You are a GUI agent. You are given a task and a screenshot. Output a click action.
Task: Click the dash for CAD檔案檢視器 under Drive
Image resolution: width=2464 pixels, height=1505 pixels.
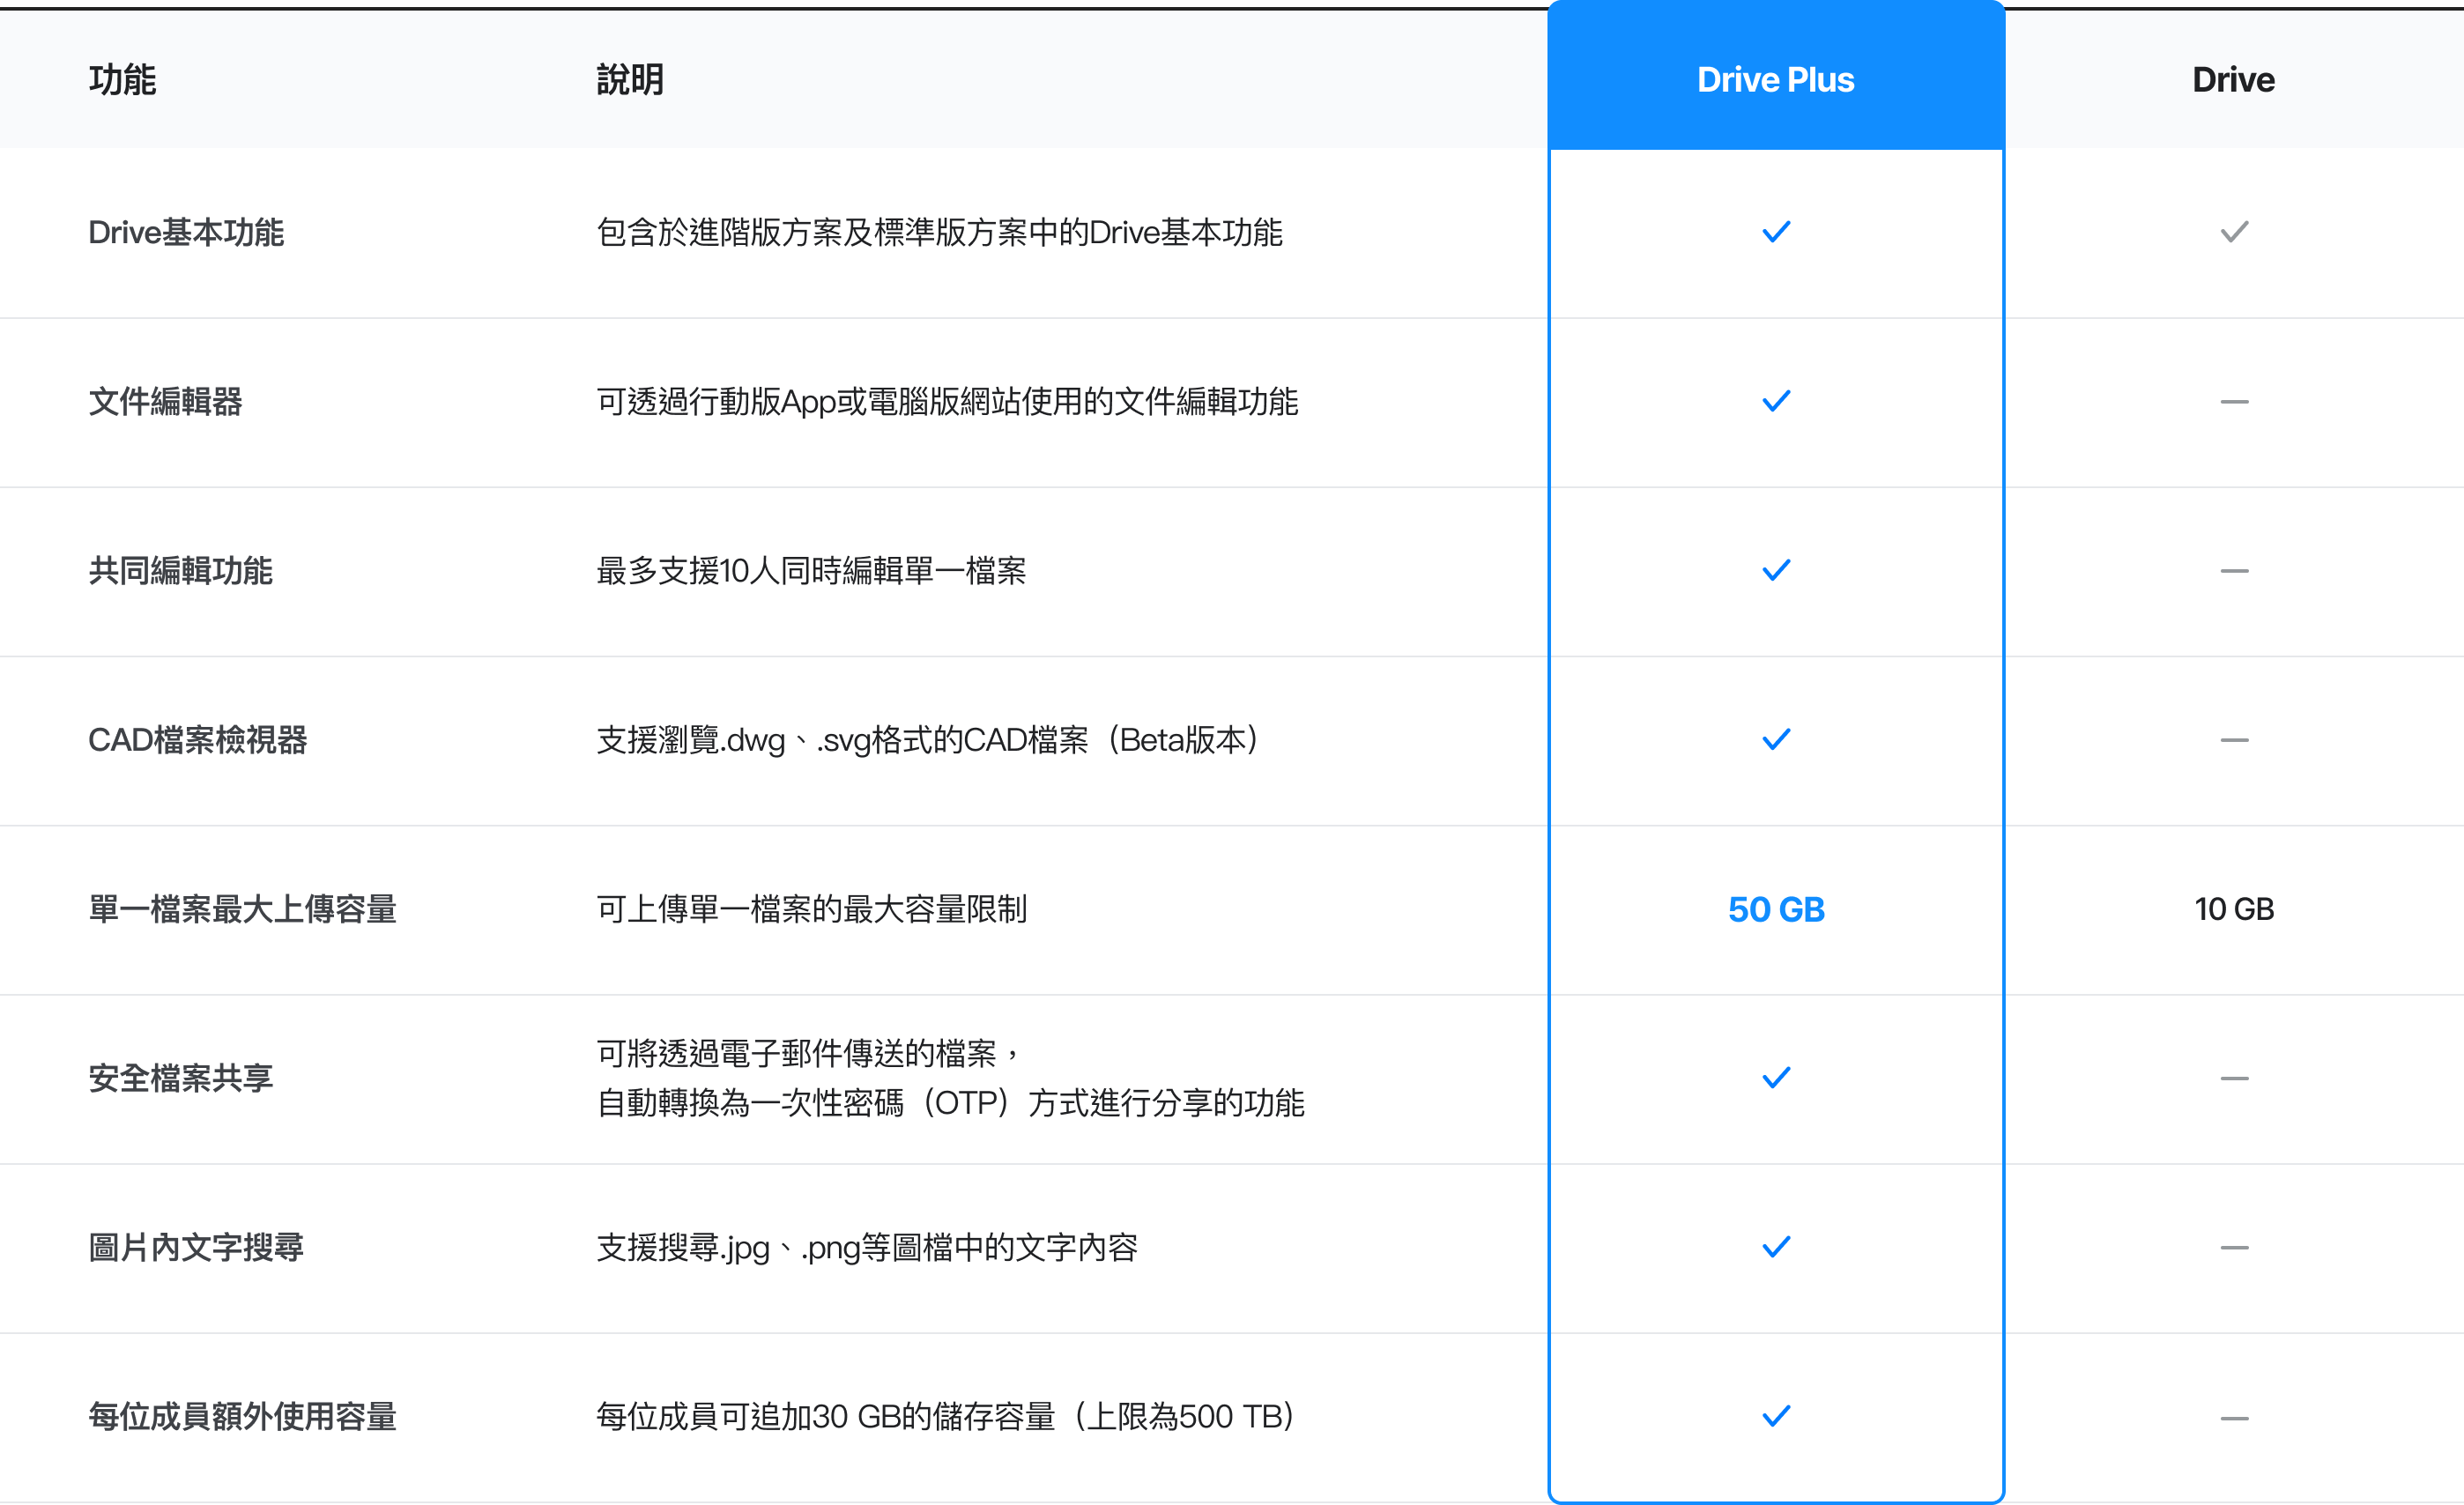(x=2234, y=740)
